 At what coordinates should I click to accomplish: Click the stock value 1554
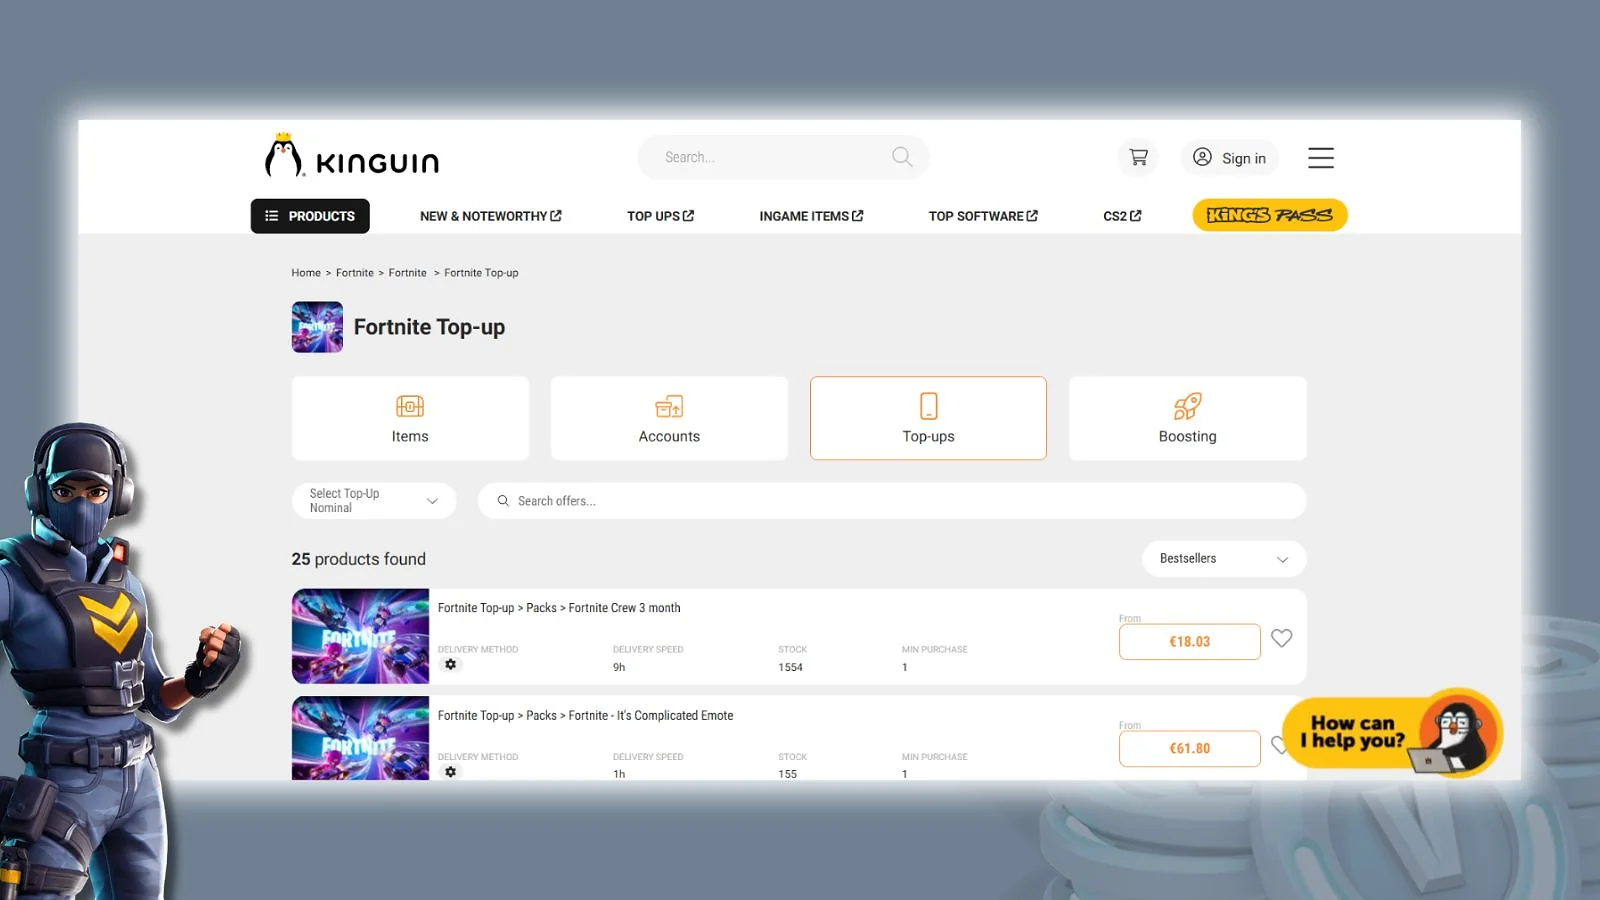pos(791,667)
